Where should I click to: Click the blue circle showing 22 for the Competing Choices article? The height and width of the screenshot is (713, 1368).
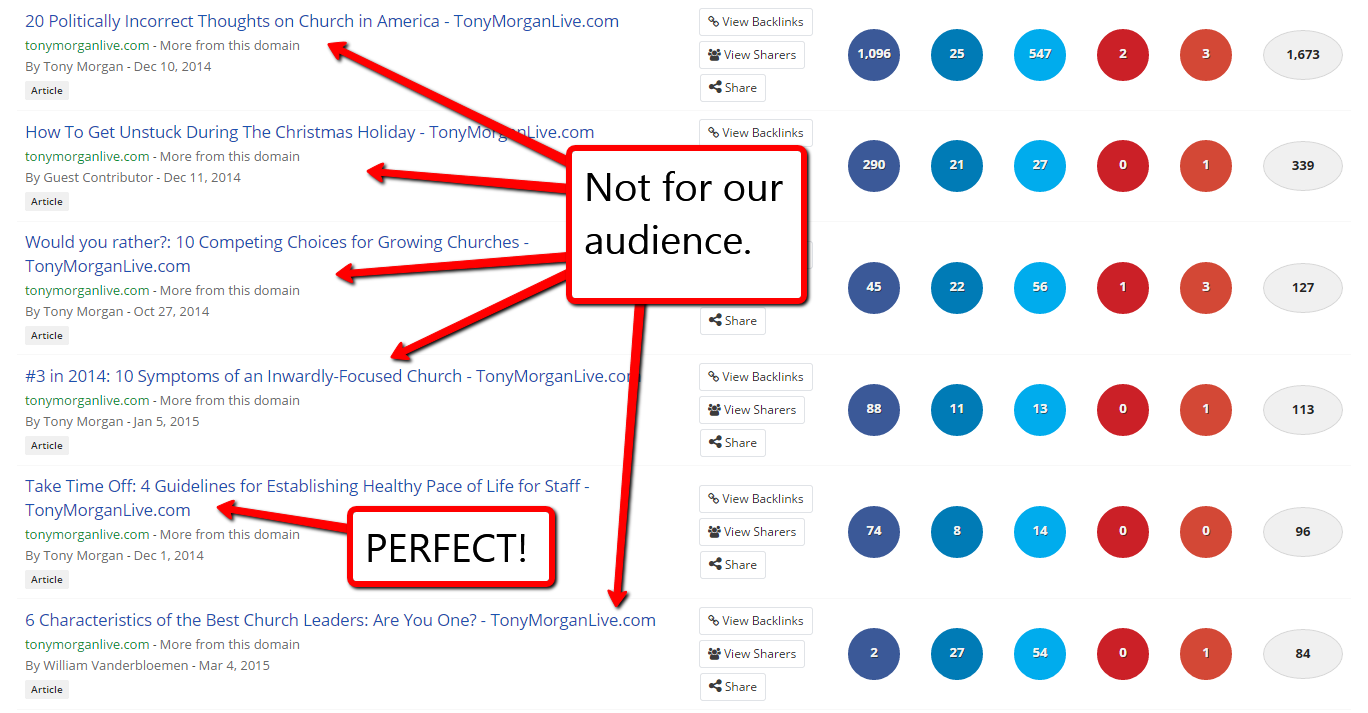(956, 287)
